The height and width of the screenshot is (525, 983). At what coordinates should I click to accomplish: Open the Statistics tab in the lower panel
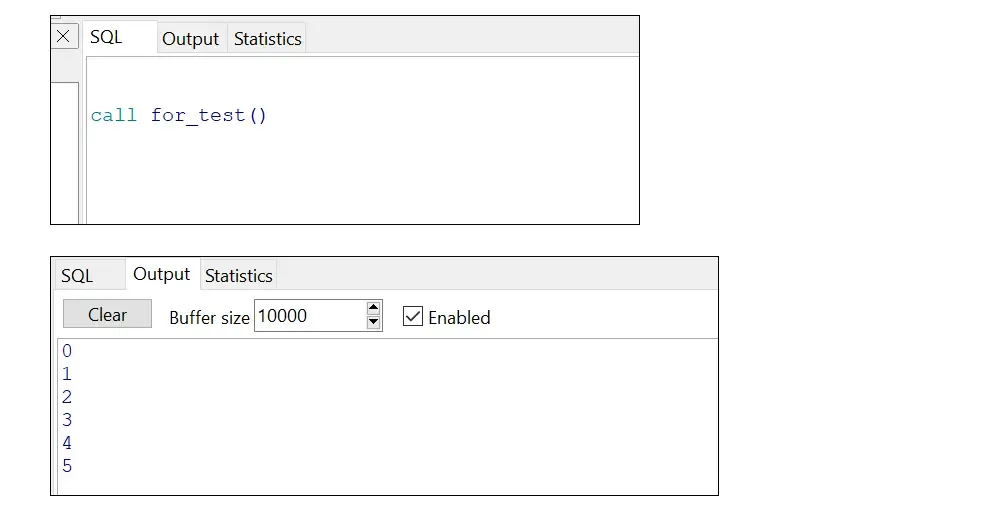238,275
